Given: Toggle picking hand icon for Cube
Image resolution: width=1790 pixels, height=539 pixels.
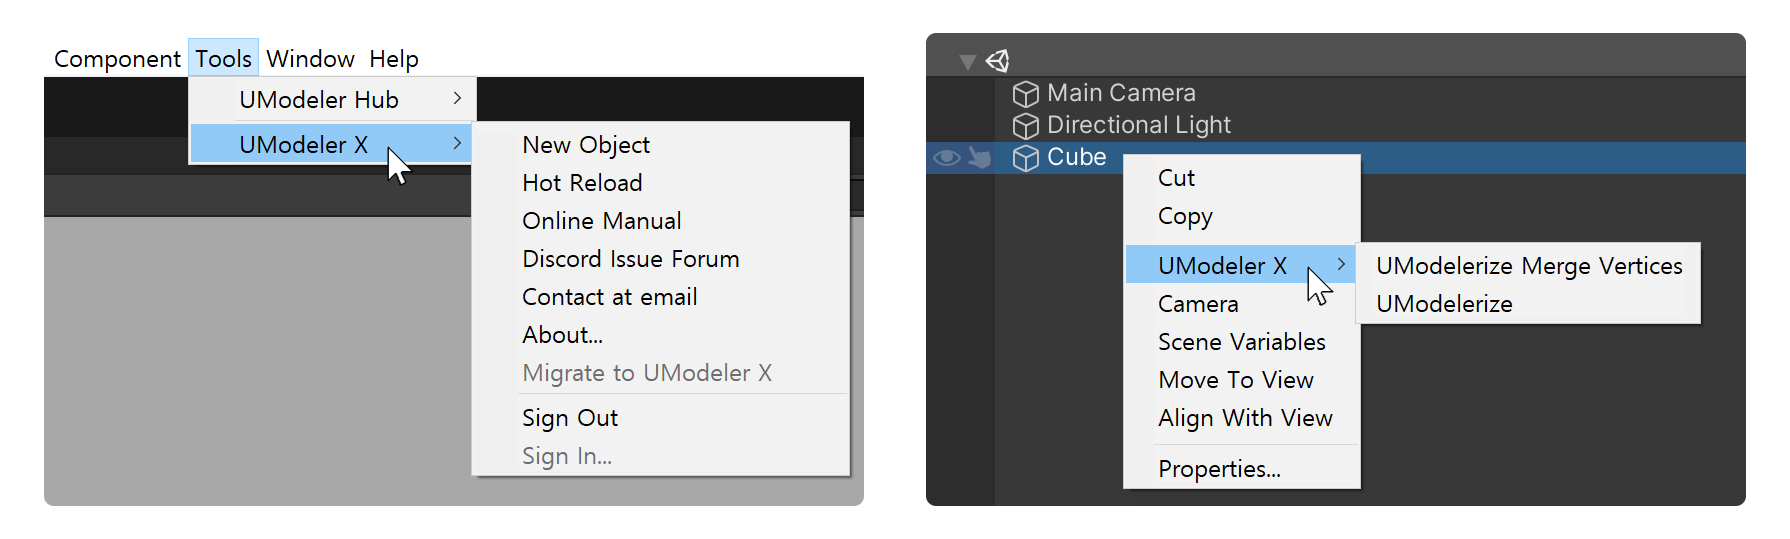Looking at the screenshot, I should coord(980,158).
